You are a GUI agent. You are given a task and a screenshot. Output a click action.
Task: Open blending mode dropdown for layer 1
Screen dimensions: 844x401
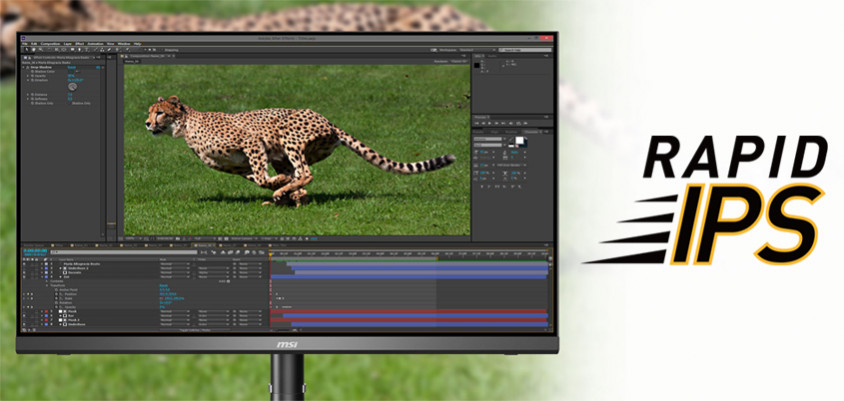[x=174, y=264]
